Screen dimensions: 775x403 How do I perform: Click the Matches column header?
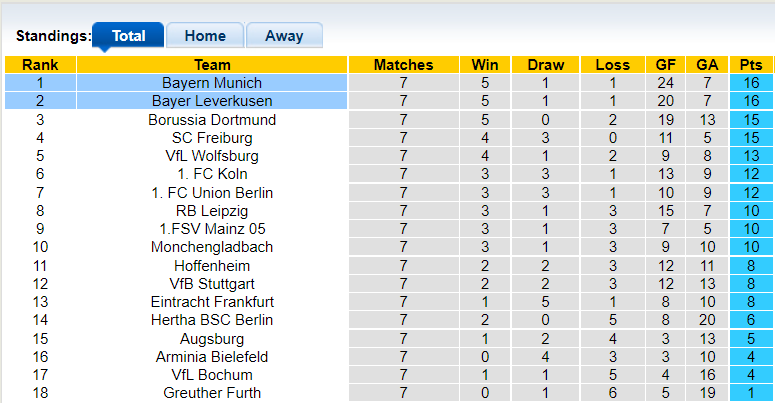403,65
